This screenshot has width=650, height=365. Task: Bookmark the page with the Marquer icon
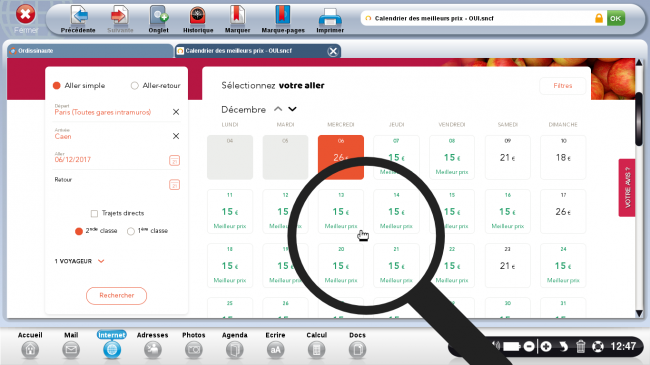[x=237, y=16]
